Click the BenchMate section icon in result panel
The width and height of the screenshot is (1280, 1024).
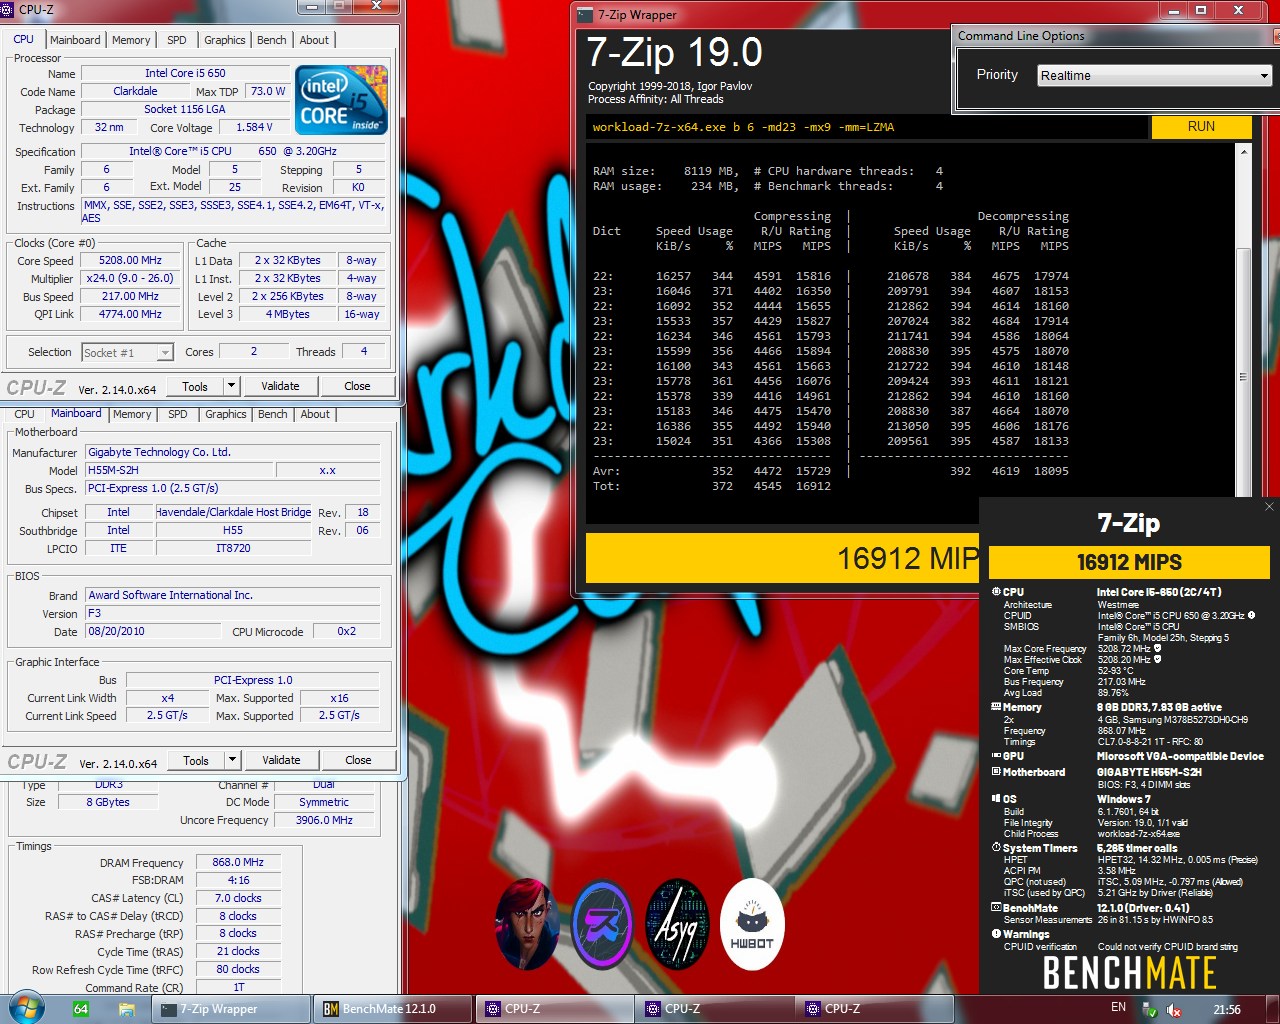996,908
